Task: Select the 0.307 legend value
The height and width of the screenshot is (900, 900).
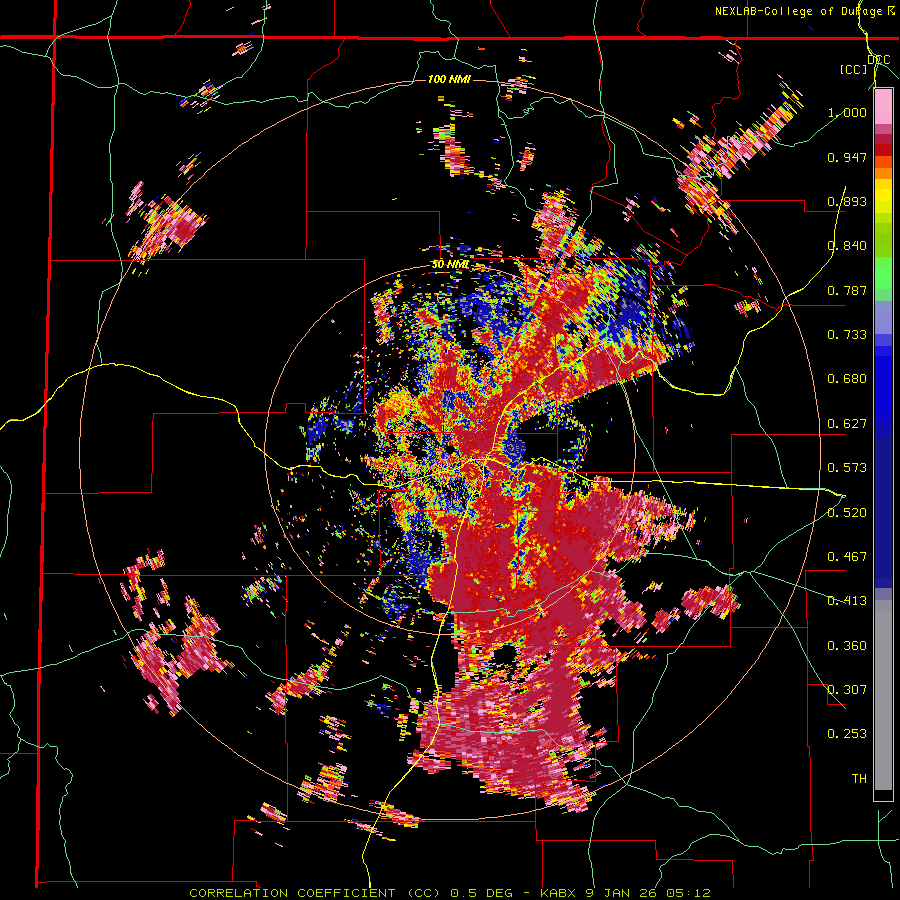Action: (x=847, y=690)
